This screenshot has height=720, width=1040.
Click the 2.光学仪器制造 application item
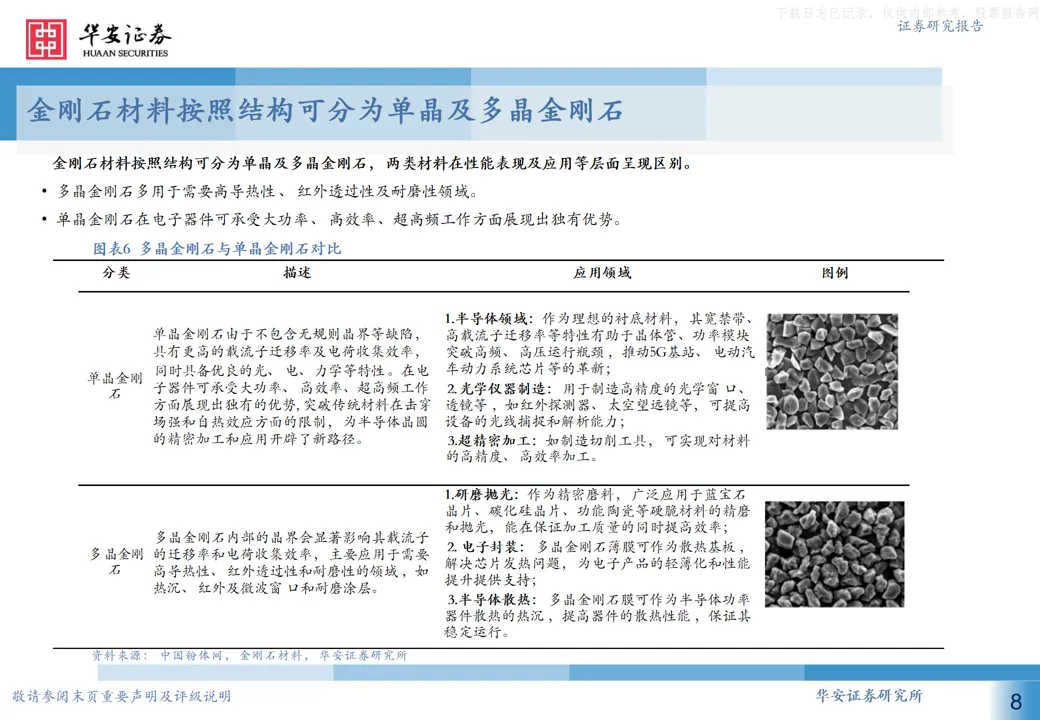click(598, 405)
